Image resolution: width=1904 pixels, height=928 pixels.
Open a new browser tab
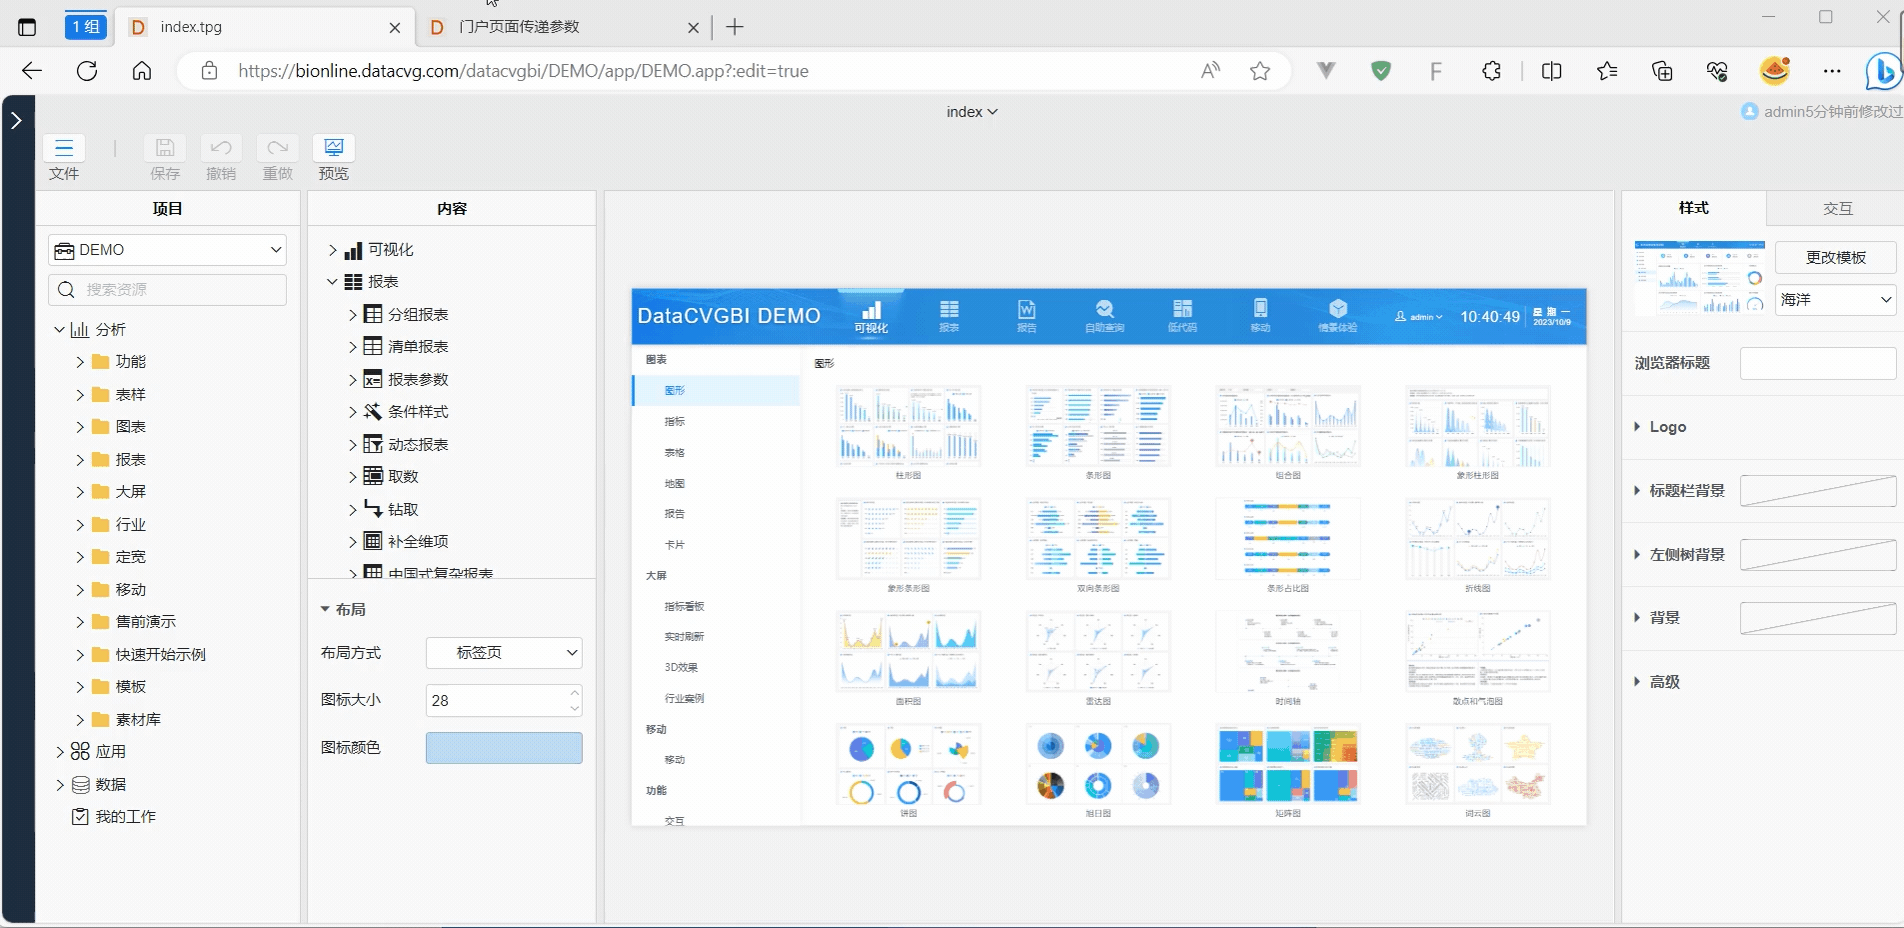tap(735, 27)
